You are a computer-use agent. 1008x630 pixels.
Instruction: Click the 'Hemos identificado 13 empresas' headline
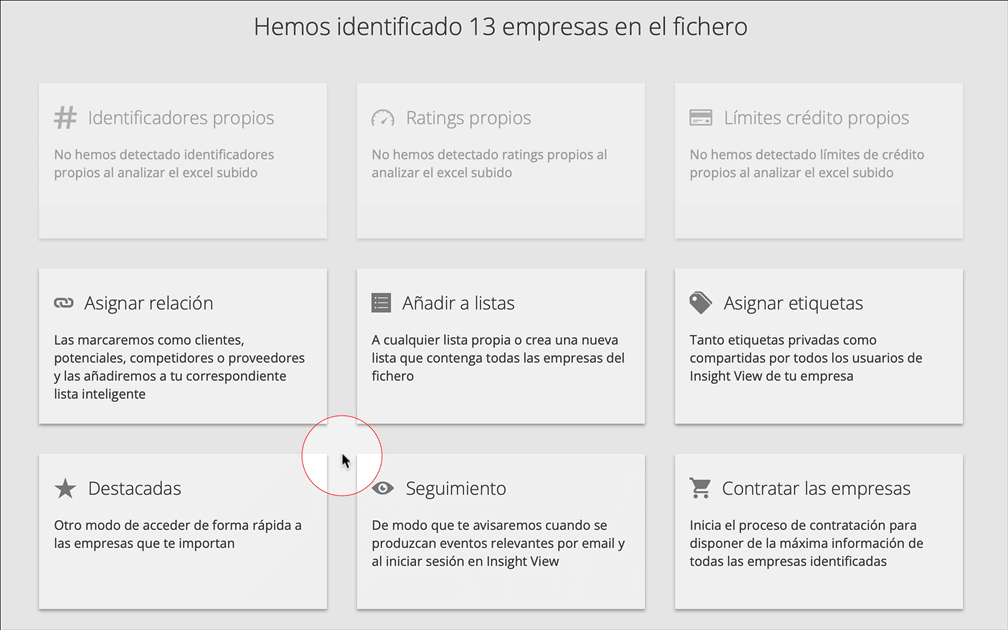pos(501,27)
